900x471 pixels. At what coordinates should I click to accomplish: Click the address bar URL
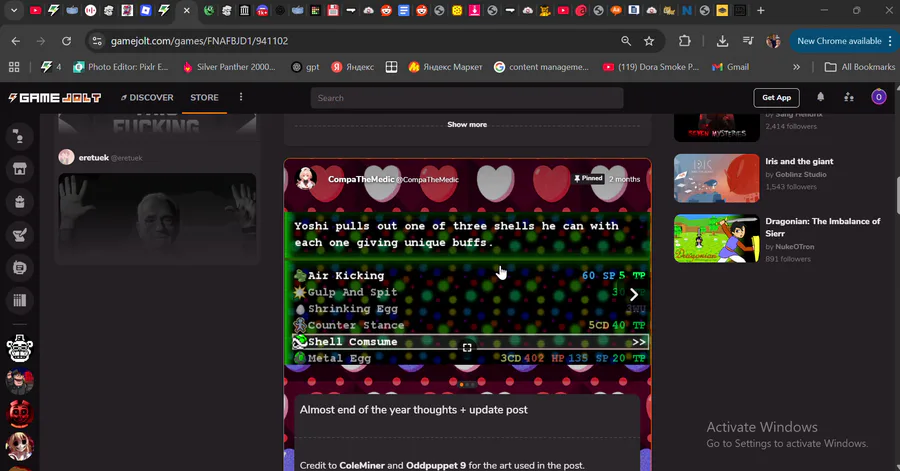click(199, 41)
